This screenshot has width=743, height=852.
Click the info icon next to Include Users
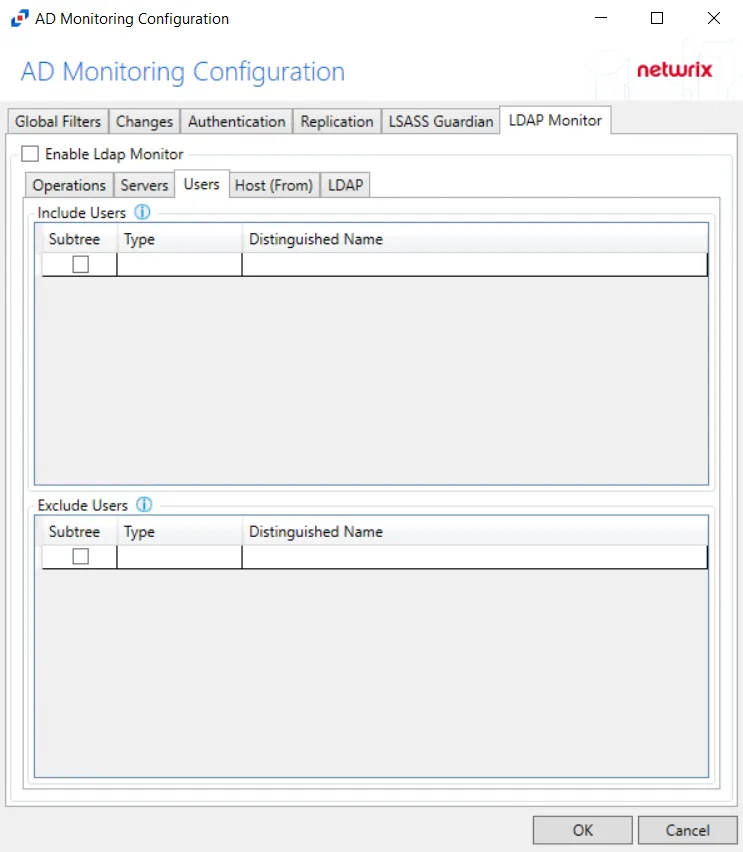point(142,212)
